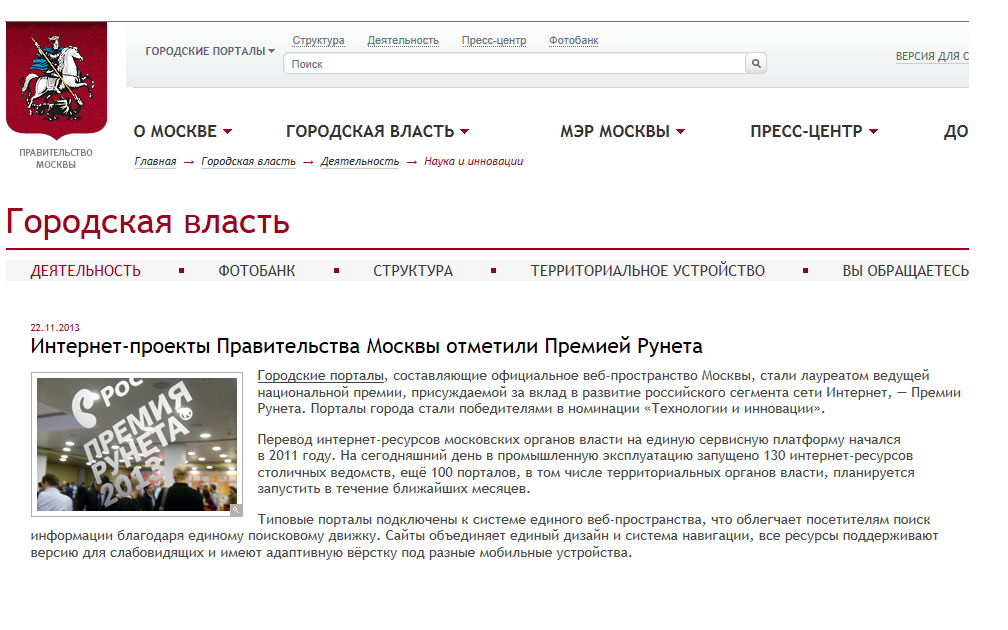Click the Правительство Москвы caption under logo

pyautogui.click(x=56, y=158)
